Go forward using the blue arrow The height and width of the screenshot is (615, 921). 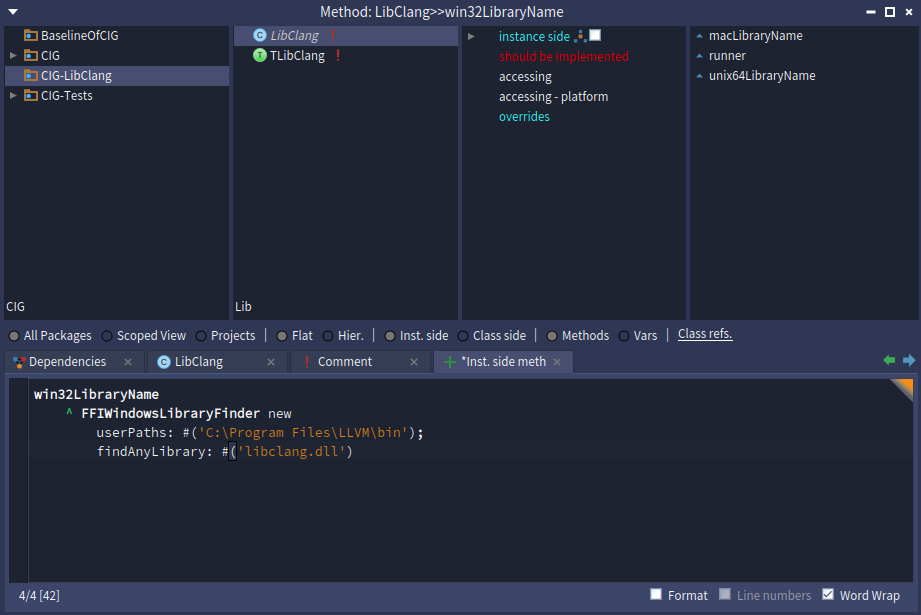click(909, 361)
